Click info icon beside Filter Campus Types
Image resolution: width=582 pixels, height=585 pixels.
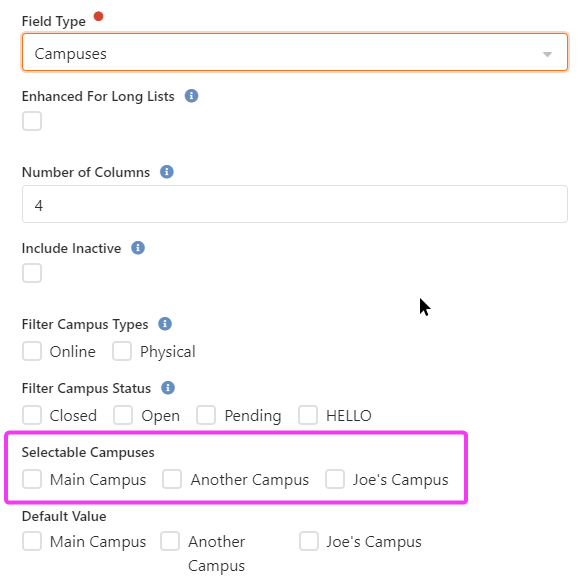pos(165,324)
